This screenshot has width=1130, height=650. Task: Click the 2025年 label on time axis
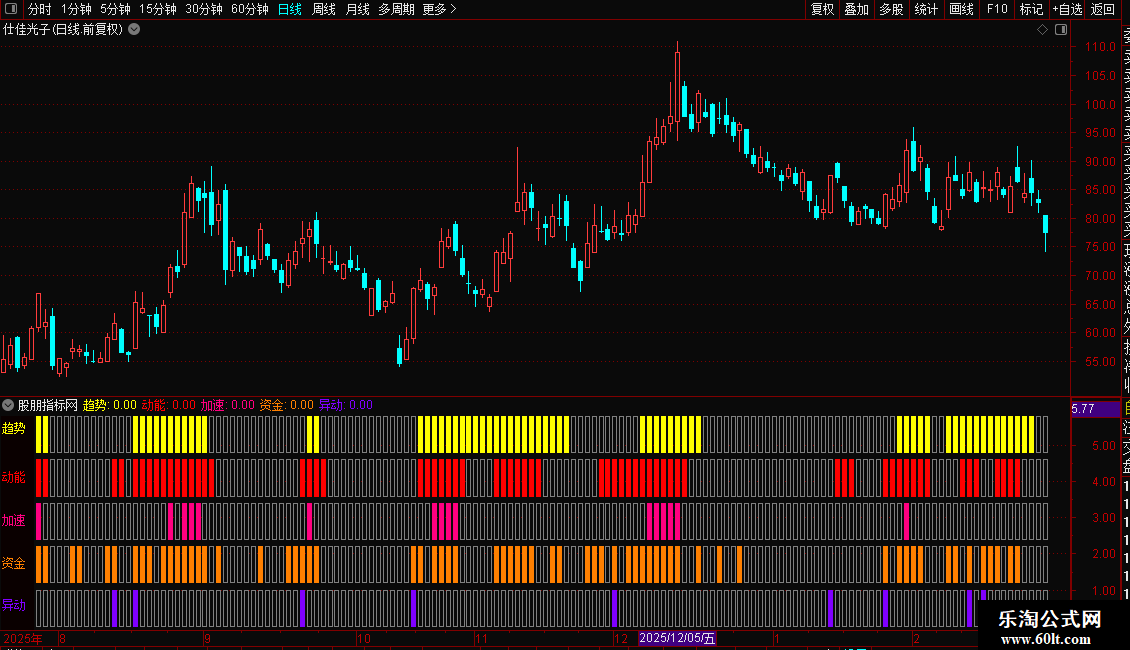point(22,638)
